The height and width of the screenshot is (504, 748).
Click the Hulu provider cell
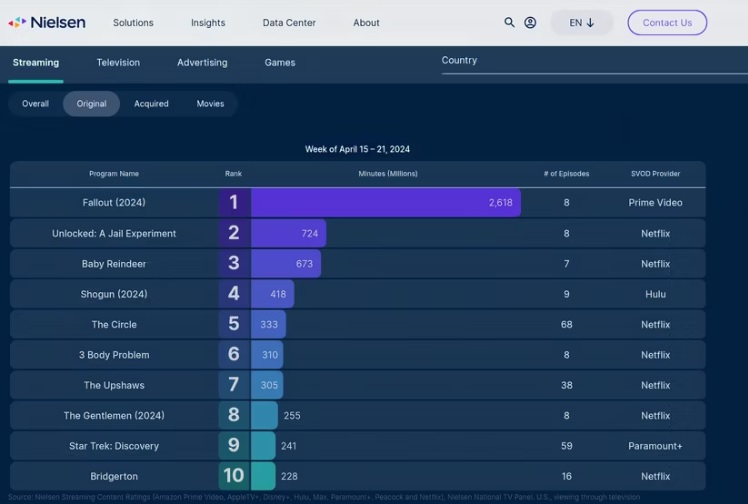[655, 294]
